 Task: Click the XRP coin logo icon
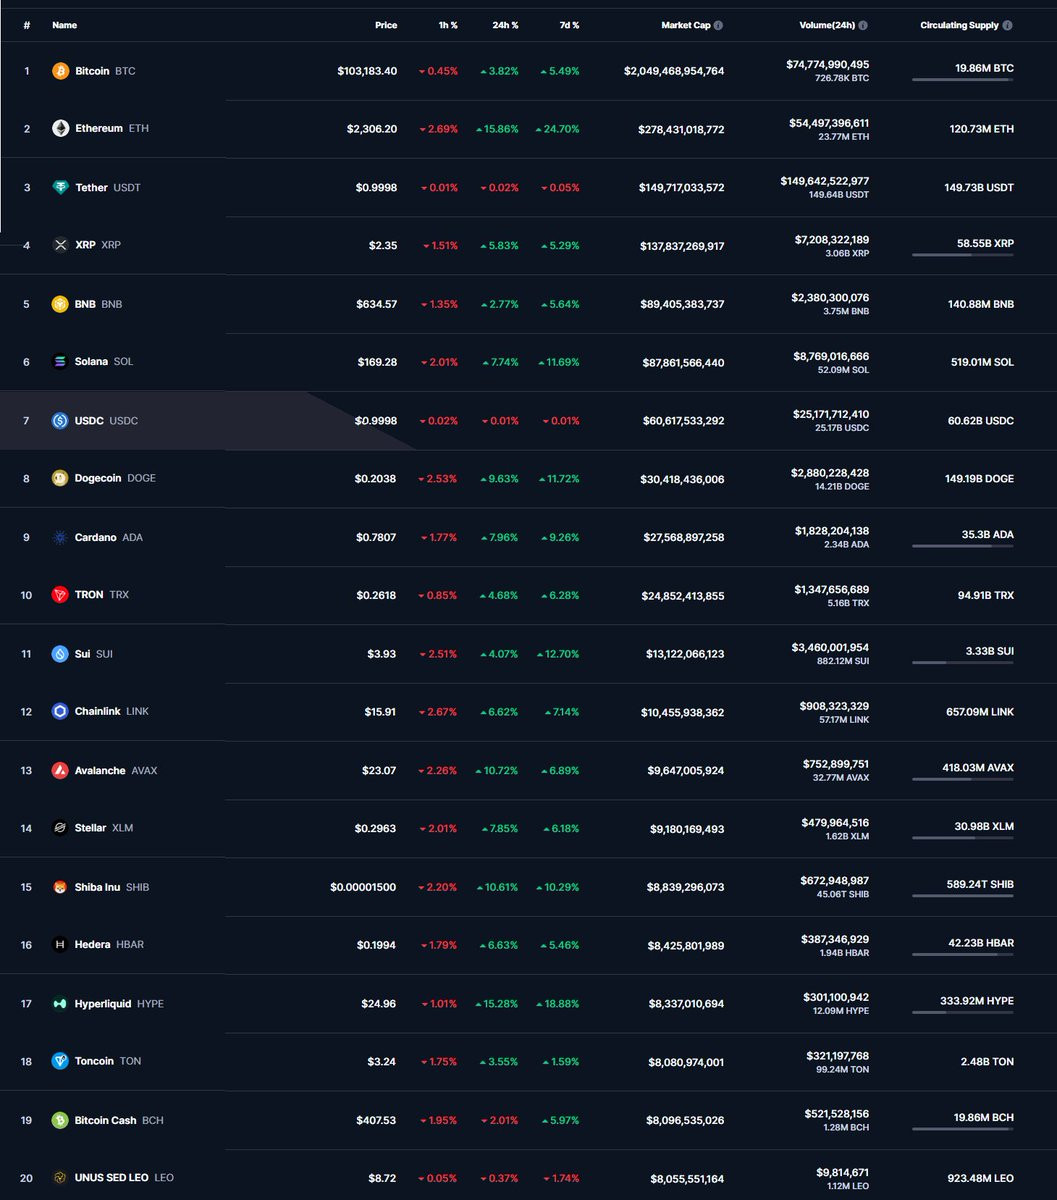click(60, 245)
